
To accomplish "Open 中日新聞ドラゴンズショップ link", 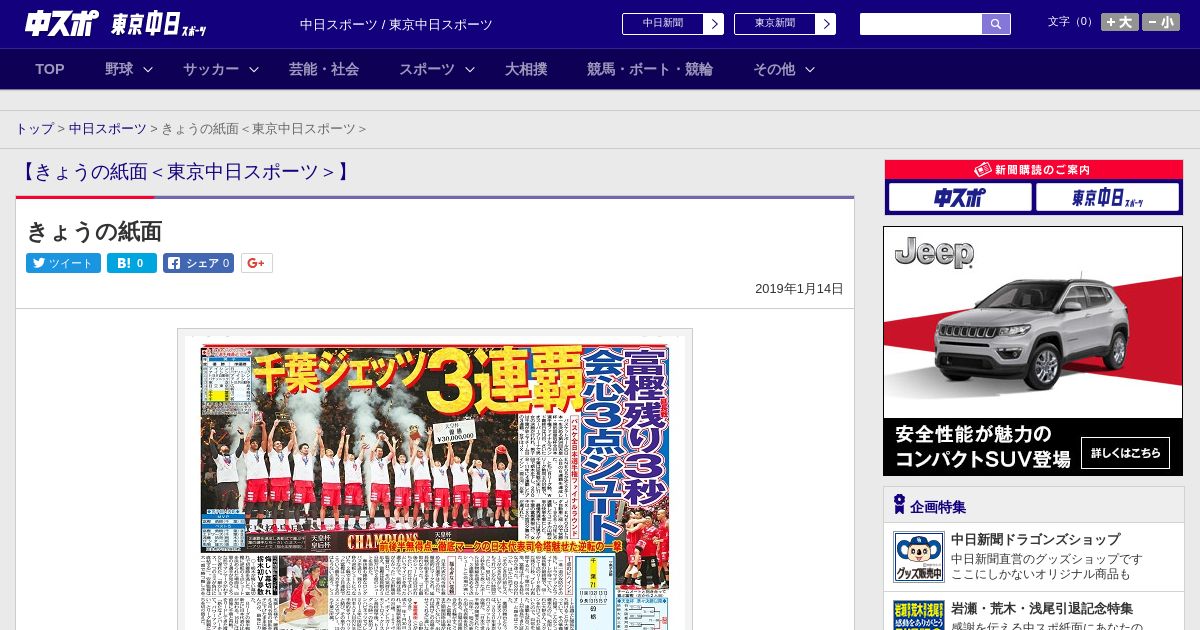I will click(x=1035, y=539).
